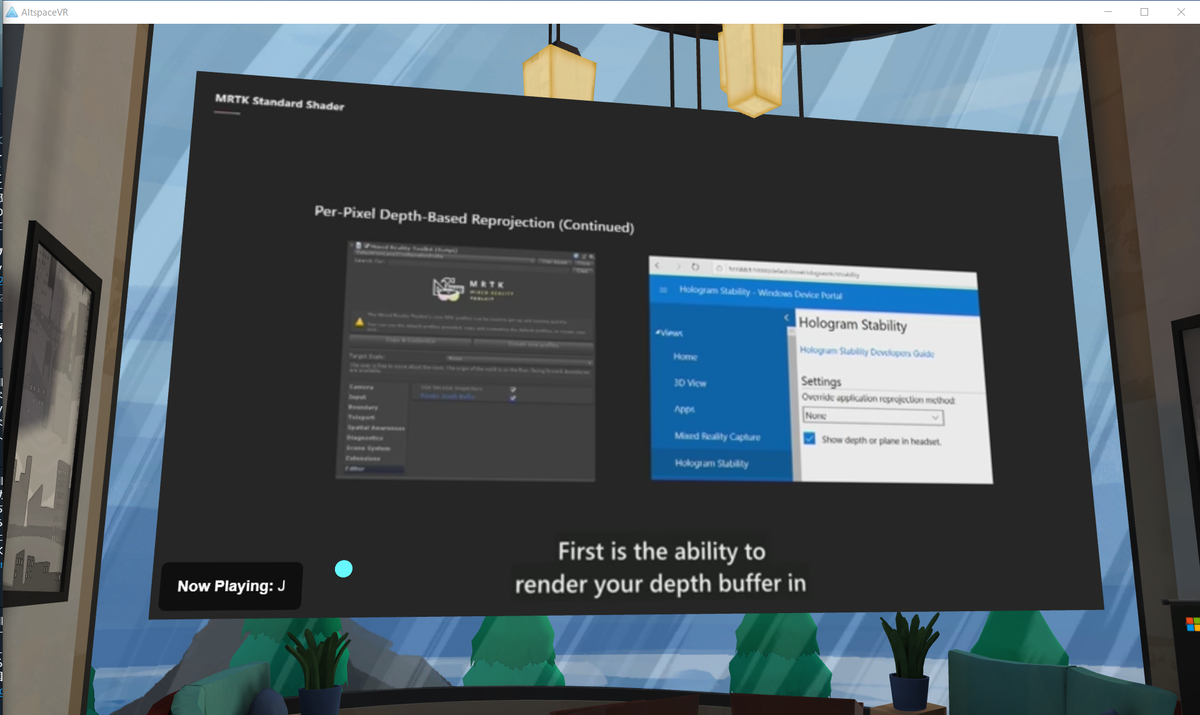Image resolution: width=1200 pixels, height=715 pixels.
Task: Select 3D View in Device Portal sidebar
Action: tap(690, 383)
